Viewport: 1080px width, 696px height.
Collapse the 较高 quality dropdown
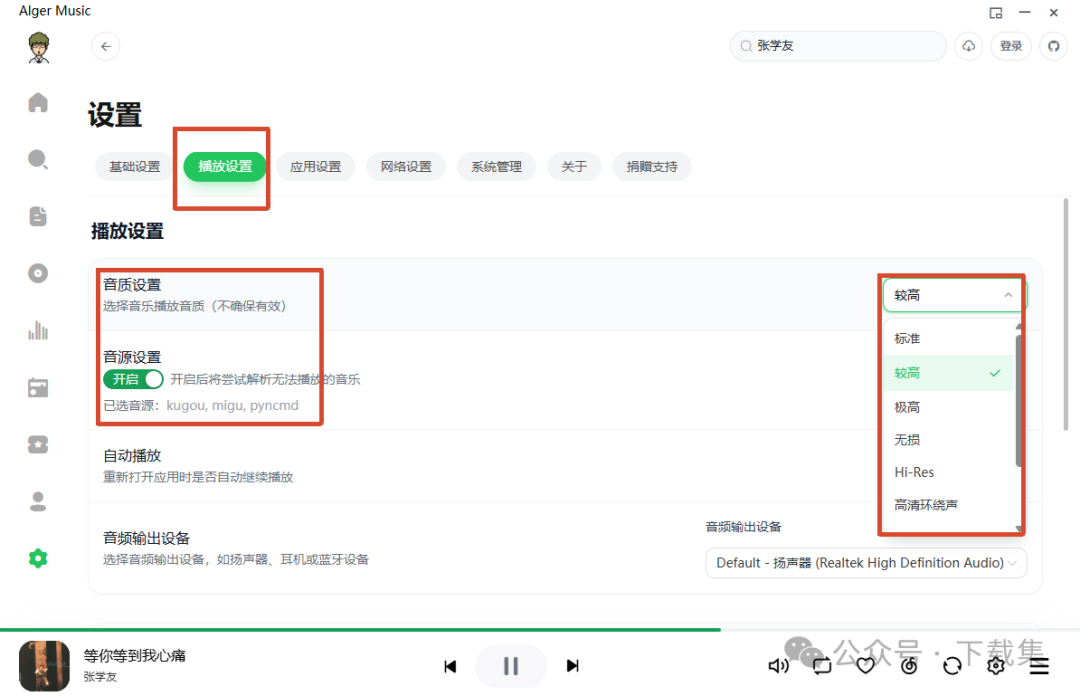pos(953,295)
